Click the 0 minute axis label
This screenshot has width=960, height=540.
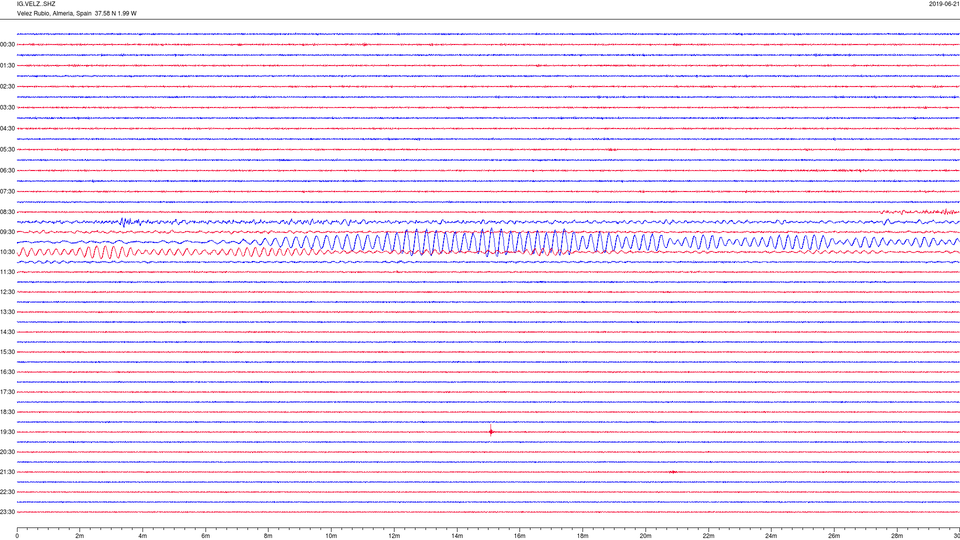point(17,536)
